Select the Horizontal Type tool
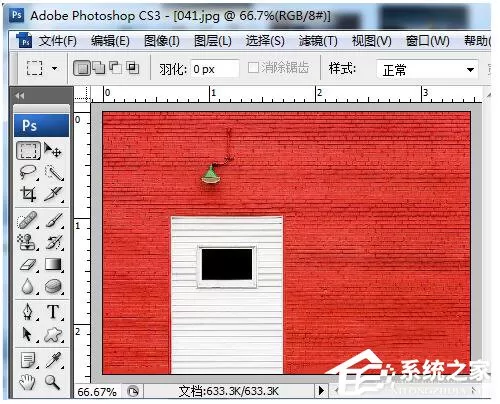This screenshot has height=404, width=500. pyautogui.click(x=53, y=312)
